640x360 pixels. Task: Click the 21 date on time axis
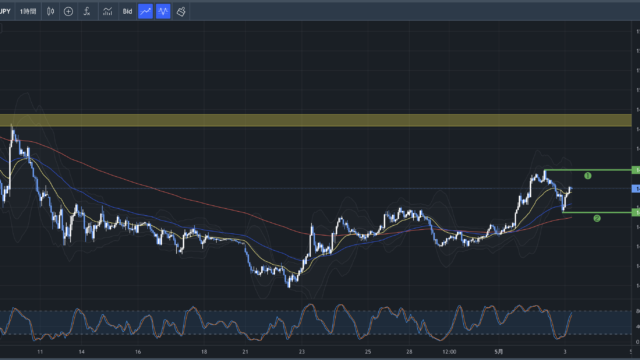tap(245, 352)
